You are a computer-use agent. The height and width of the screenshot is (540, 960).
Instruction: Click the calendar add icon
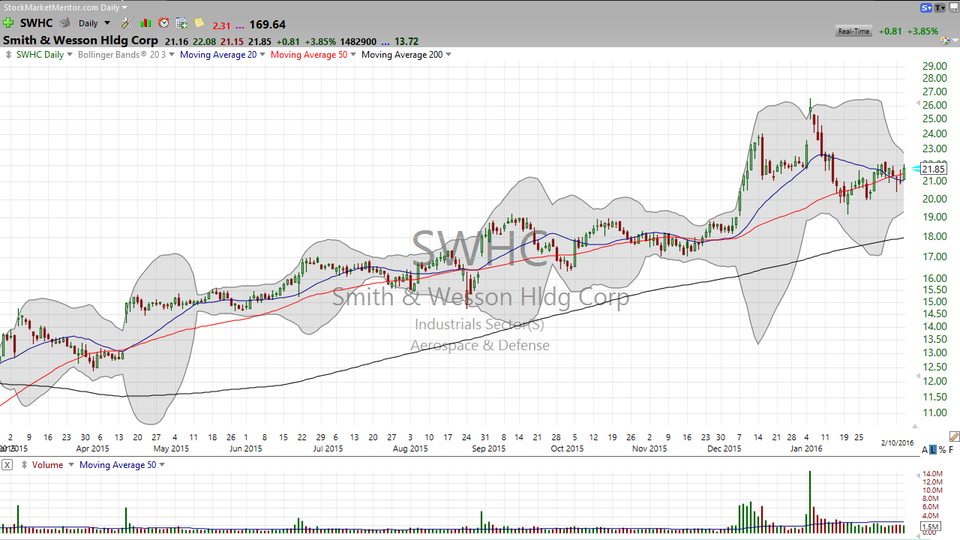point(182,23)
